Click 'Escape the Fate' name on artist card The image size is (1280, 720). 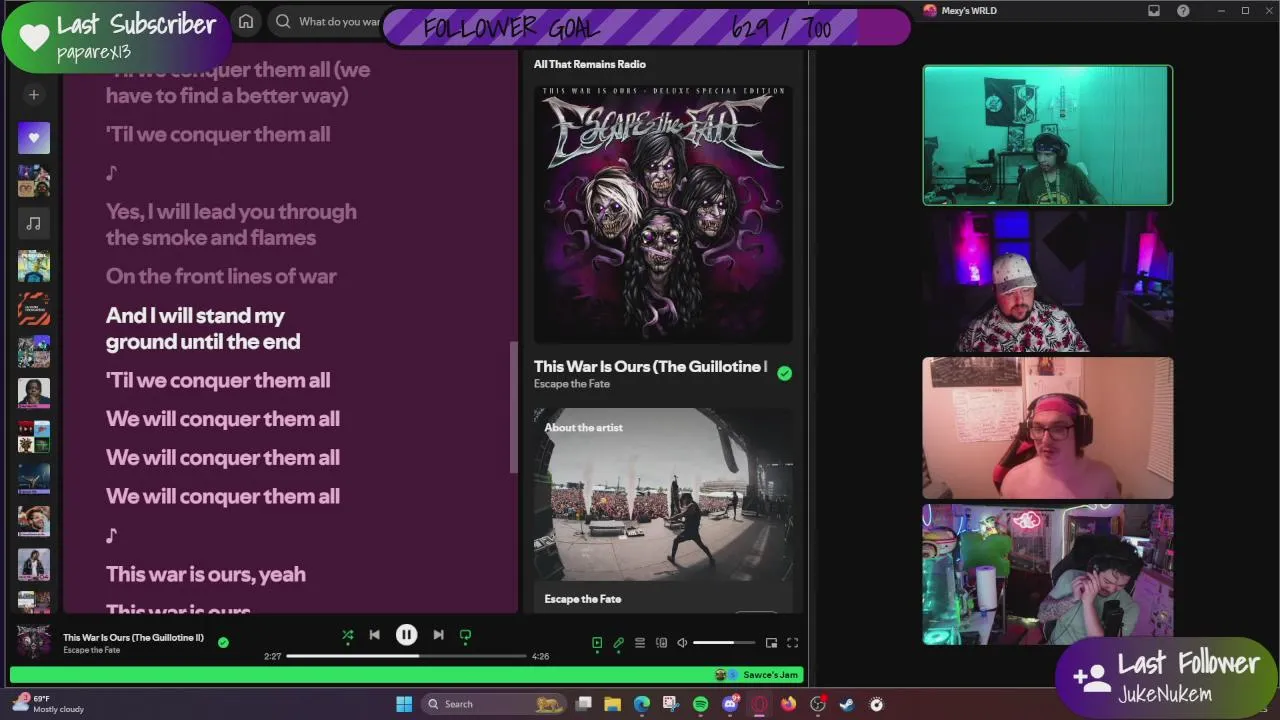click(x=583, y=599)
